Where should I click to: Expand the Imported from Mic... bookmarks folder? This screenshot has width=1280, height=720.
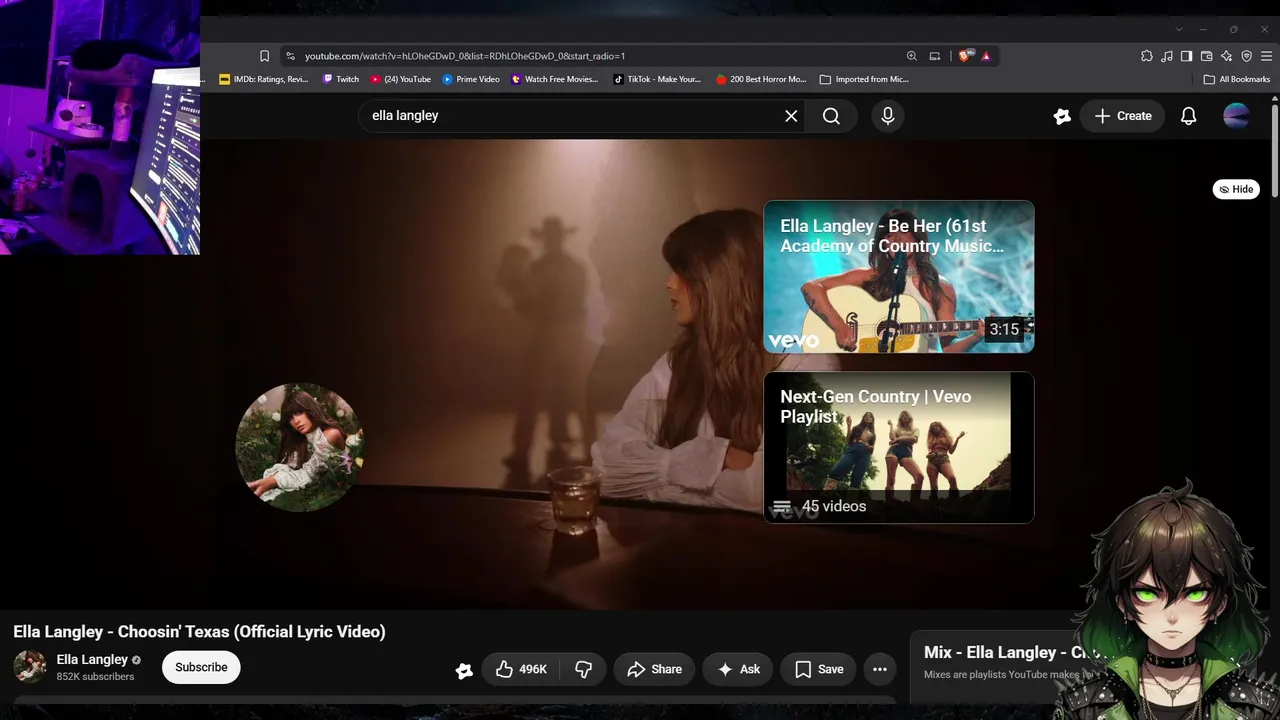tap(864, 79)
